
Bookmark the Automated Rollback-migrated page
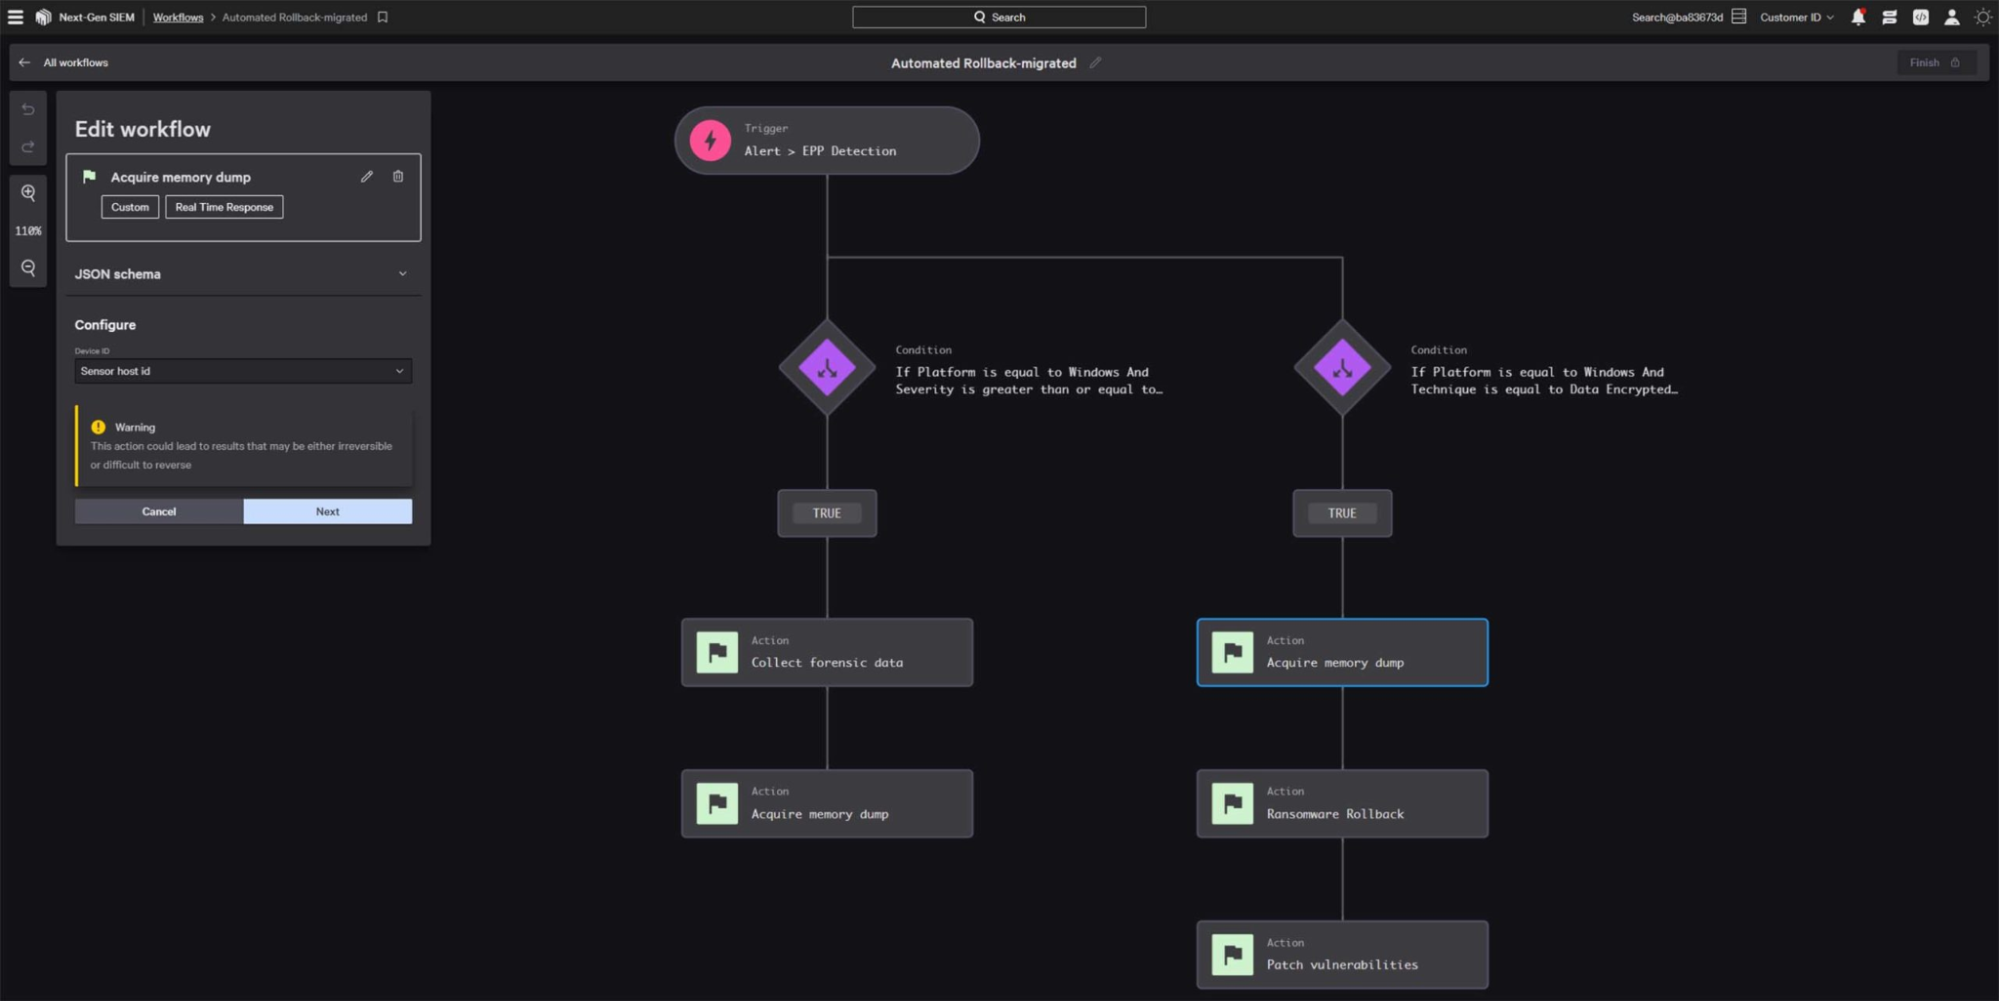point(383,17)
